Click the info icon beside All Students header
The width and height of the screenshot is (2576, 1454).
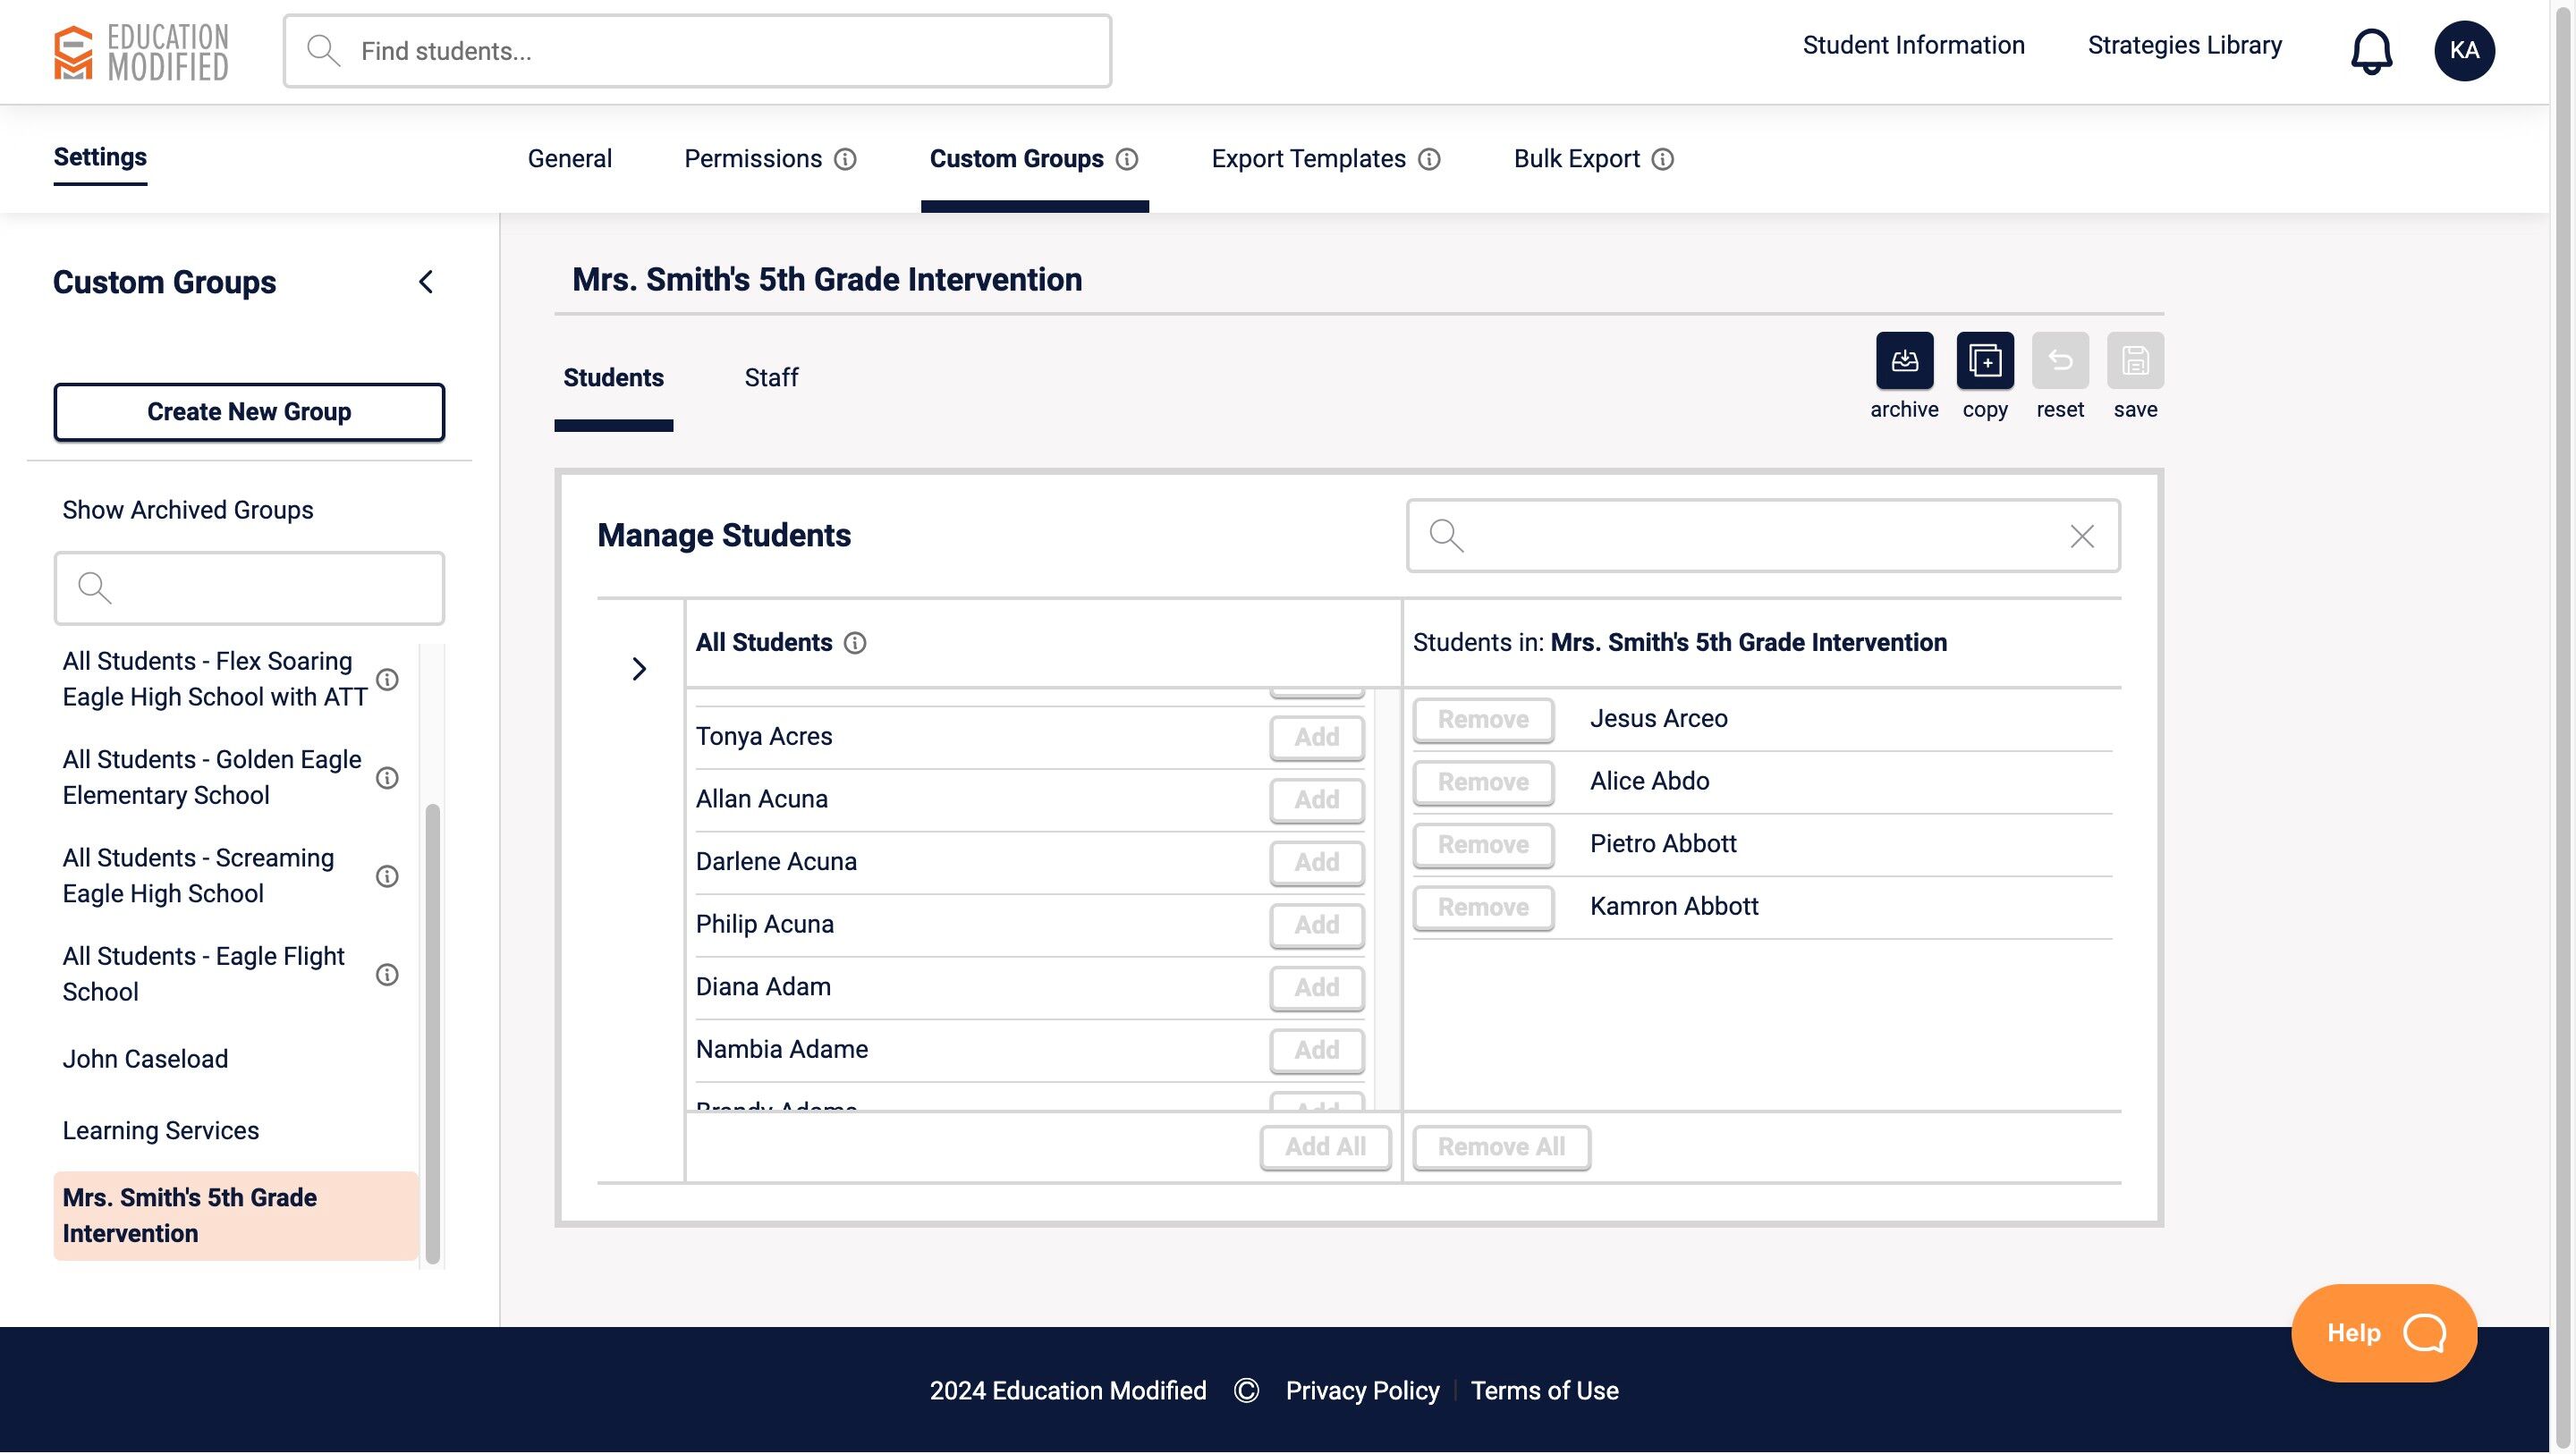(x=855, y=643)
